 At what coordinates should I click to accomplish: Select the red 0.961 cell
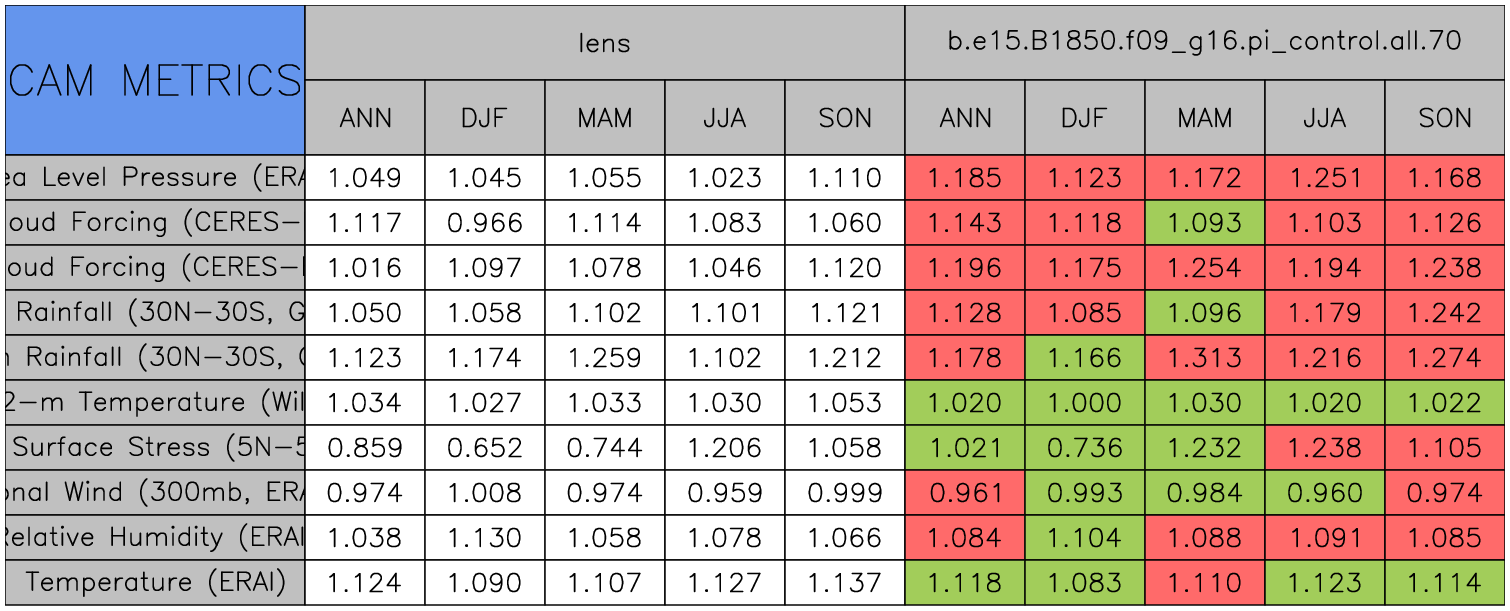[x=965, y=493]
